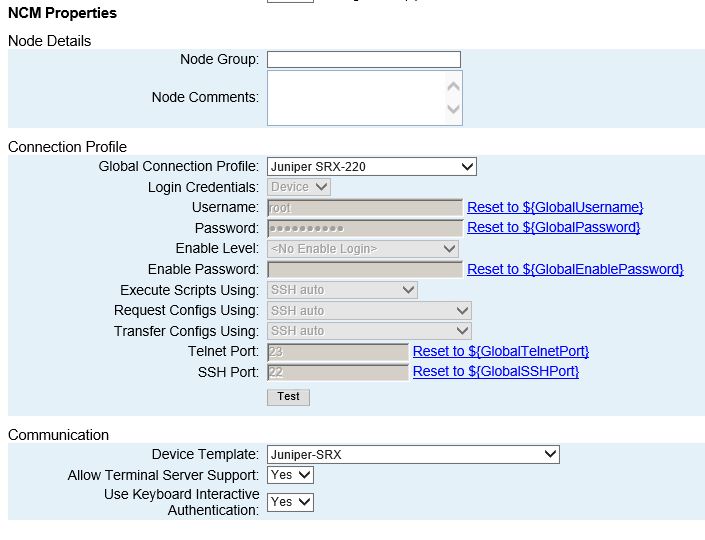This screenshot has width=705, height=540.
Task: Open the Device Template dropdown
Action: pyautogui.click(x=413, y=455)
